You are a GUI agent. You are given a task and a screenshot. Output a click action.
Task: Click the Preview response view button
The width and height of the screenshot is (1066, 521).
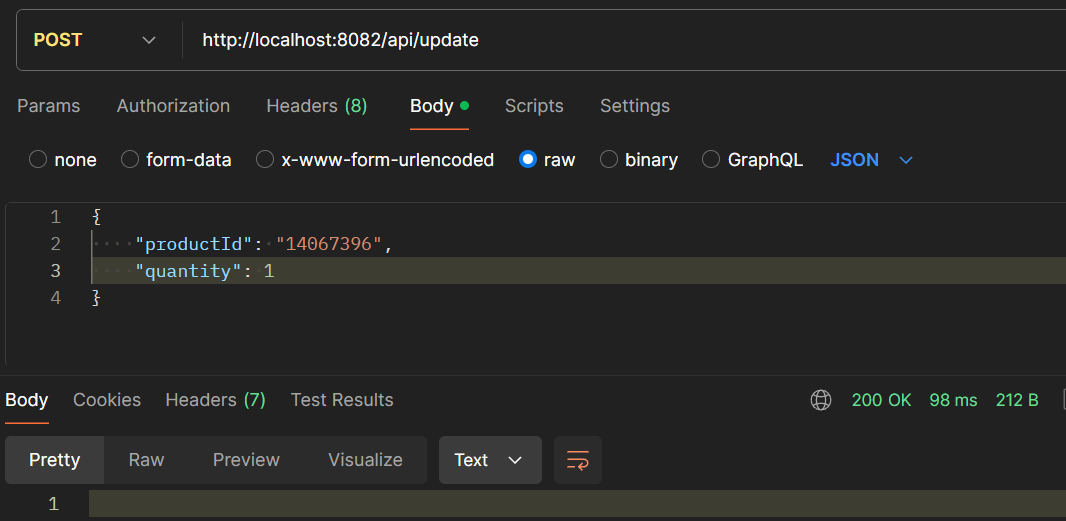tap(246, 460)
